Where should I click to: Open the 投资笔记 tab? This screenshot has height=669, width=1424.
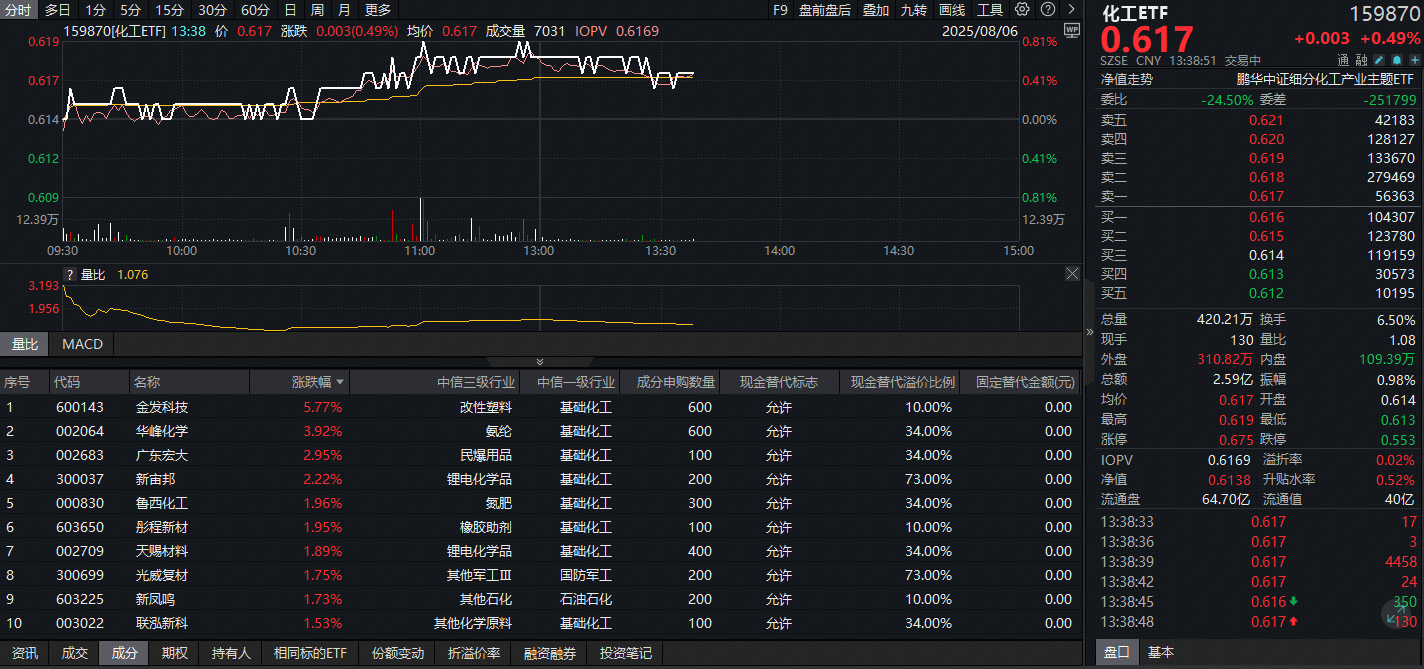[x=625, y=653]
